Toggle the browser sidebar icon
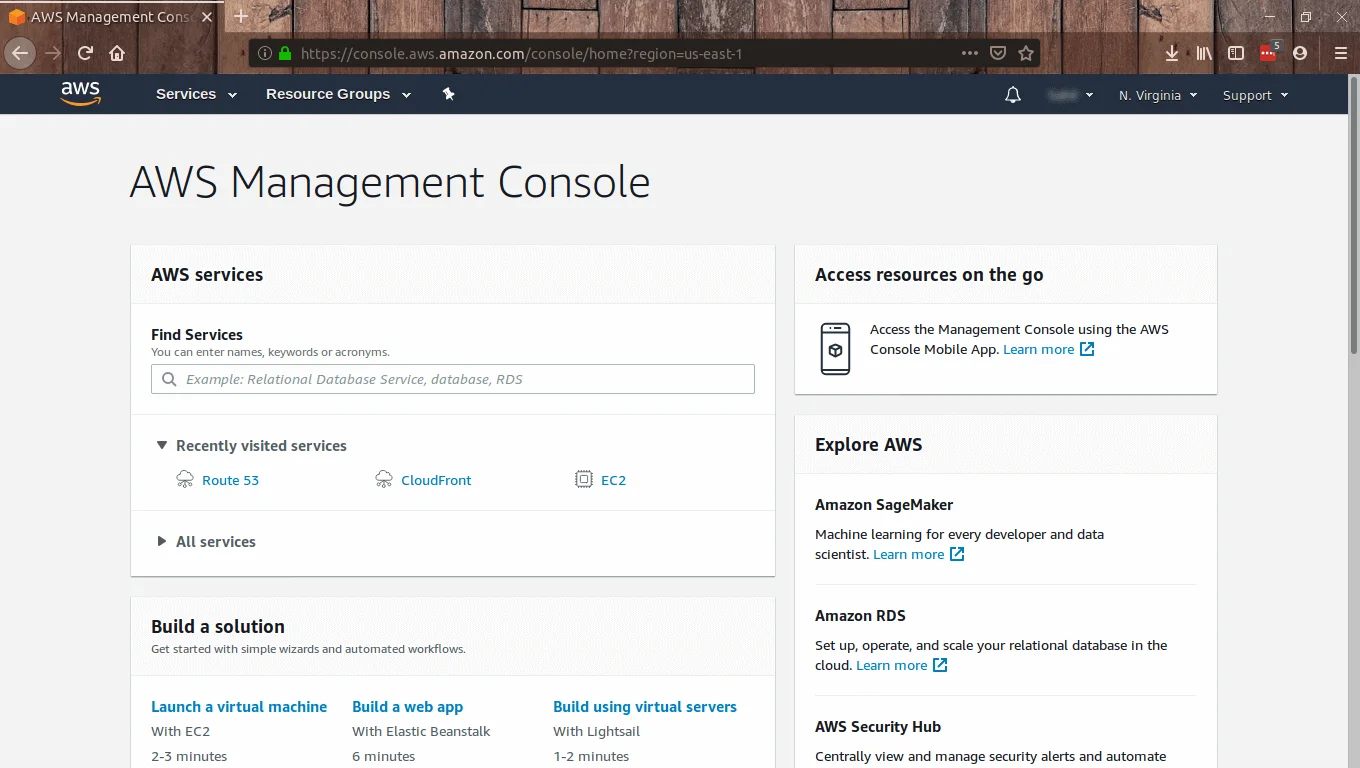Viewport: 1360px width, 768px height. tap(1236, 53)
